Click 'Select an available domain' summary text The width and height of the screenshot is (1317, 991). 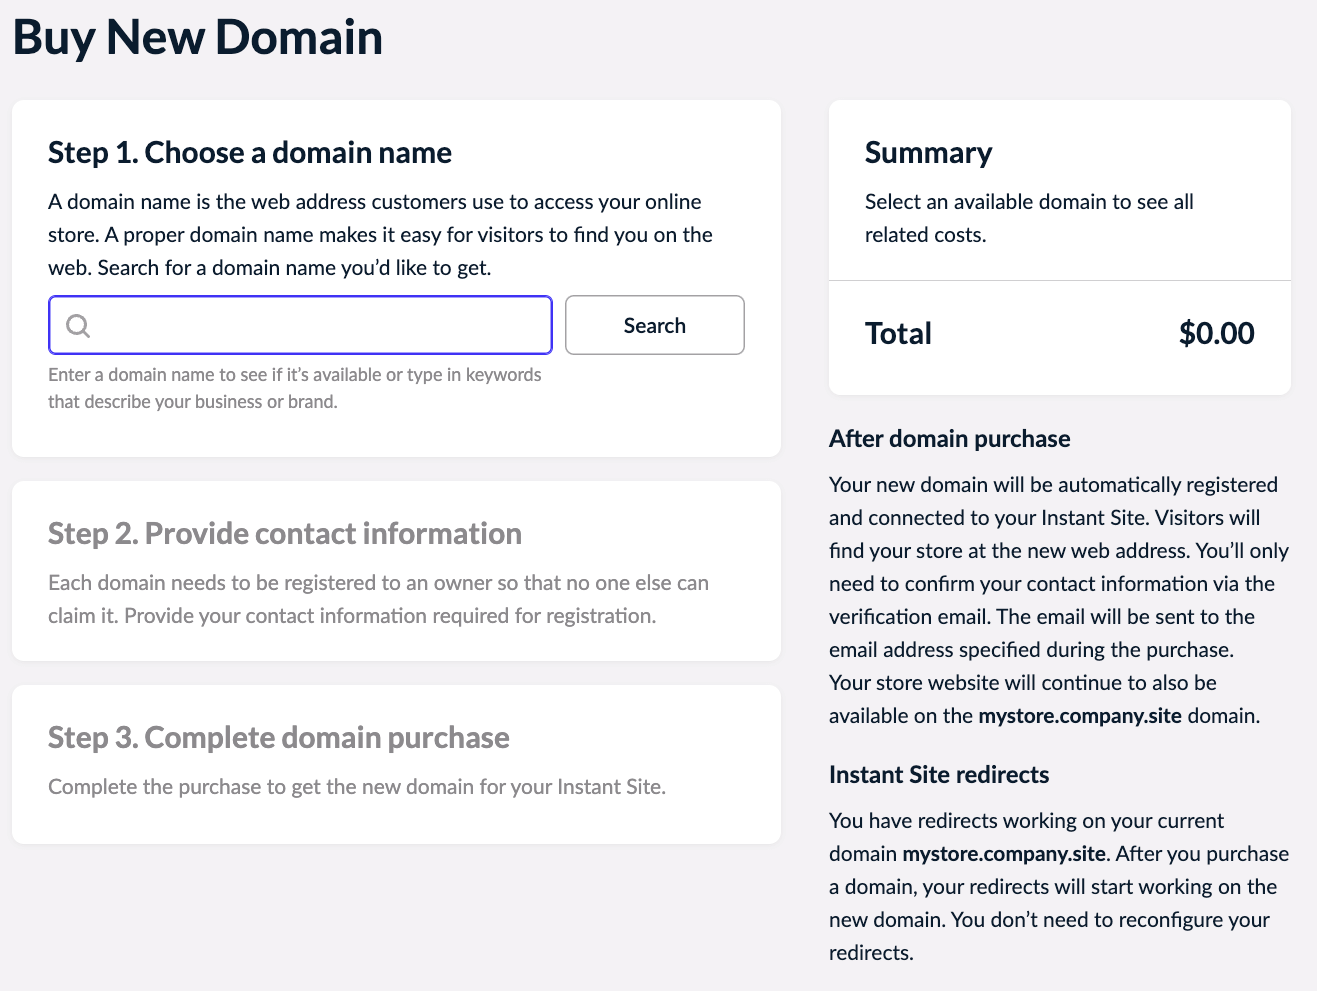click(1029, 218)
